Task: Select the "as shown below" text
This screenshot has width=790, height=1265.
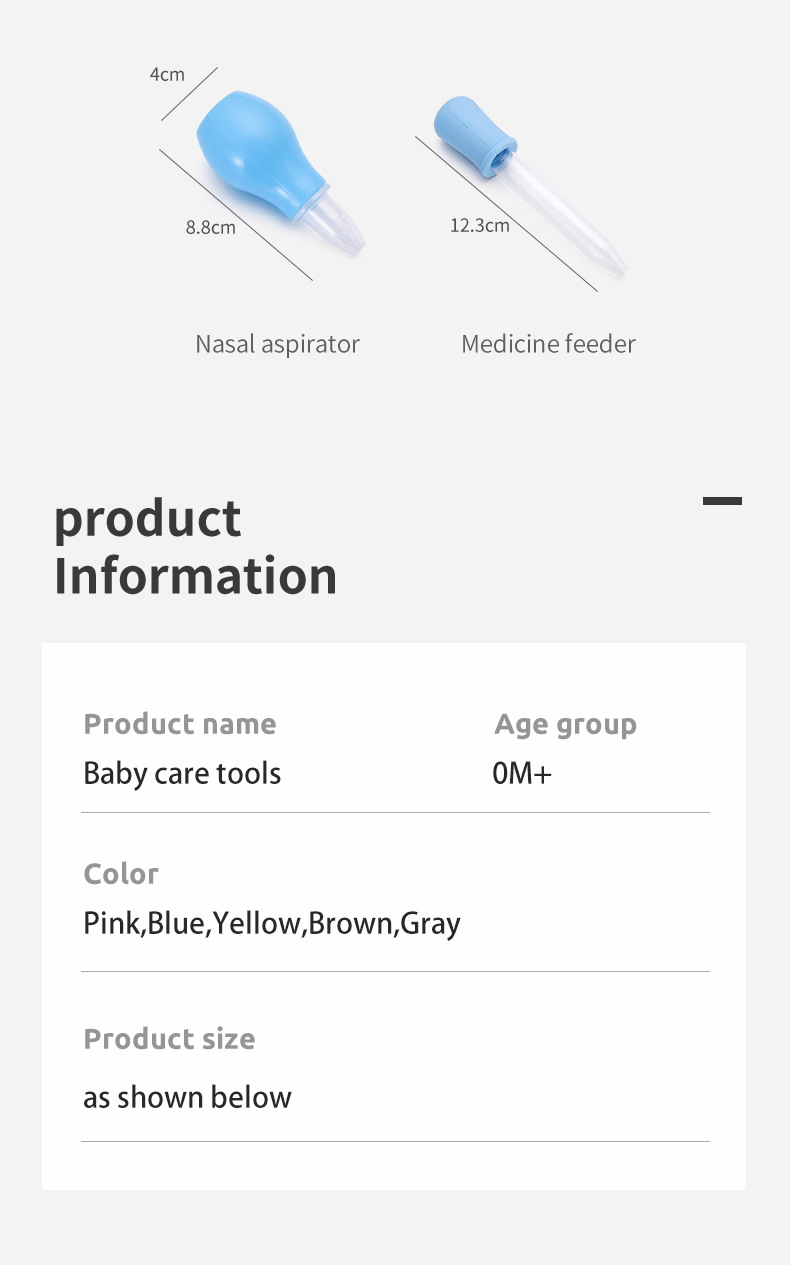Action: [187, 1097]
